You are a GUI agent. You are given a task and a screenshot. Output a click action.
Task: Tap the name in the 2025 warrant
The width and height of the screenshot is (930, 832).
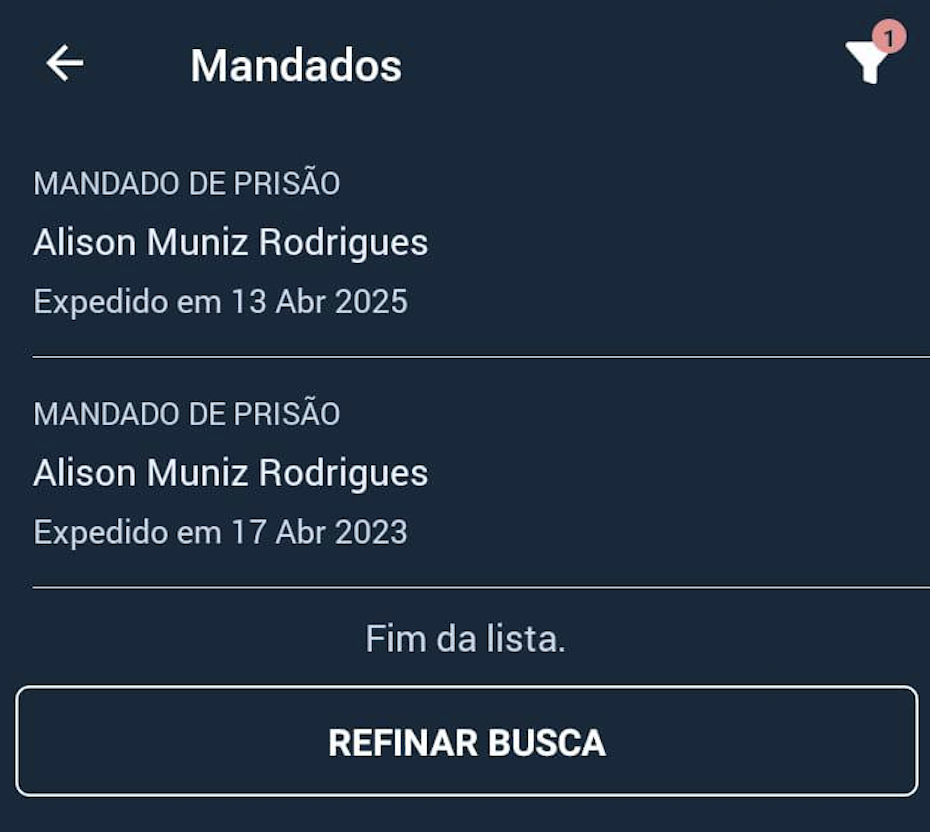click(231, 243)
